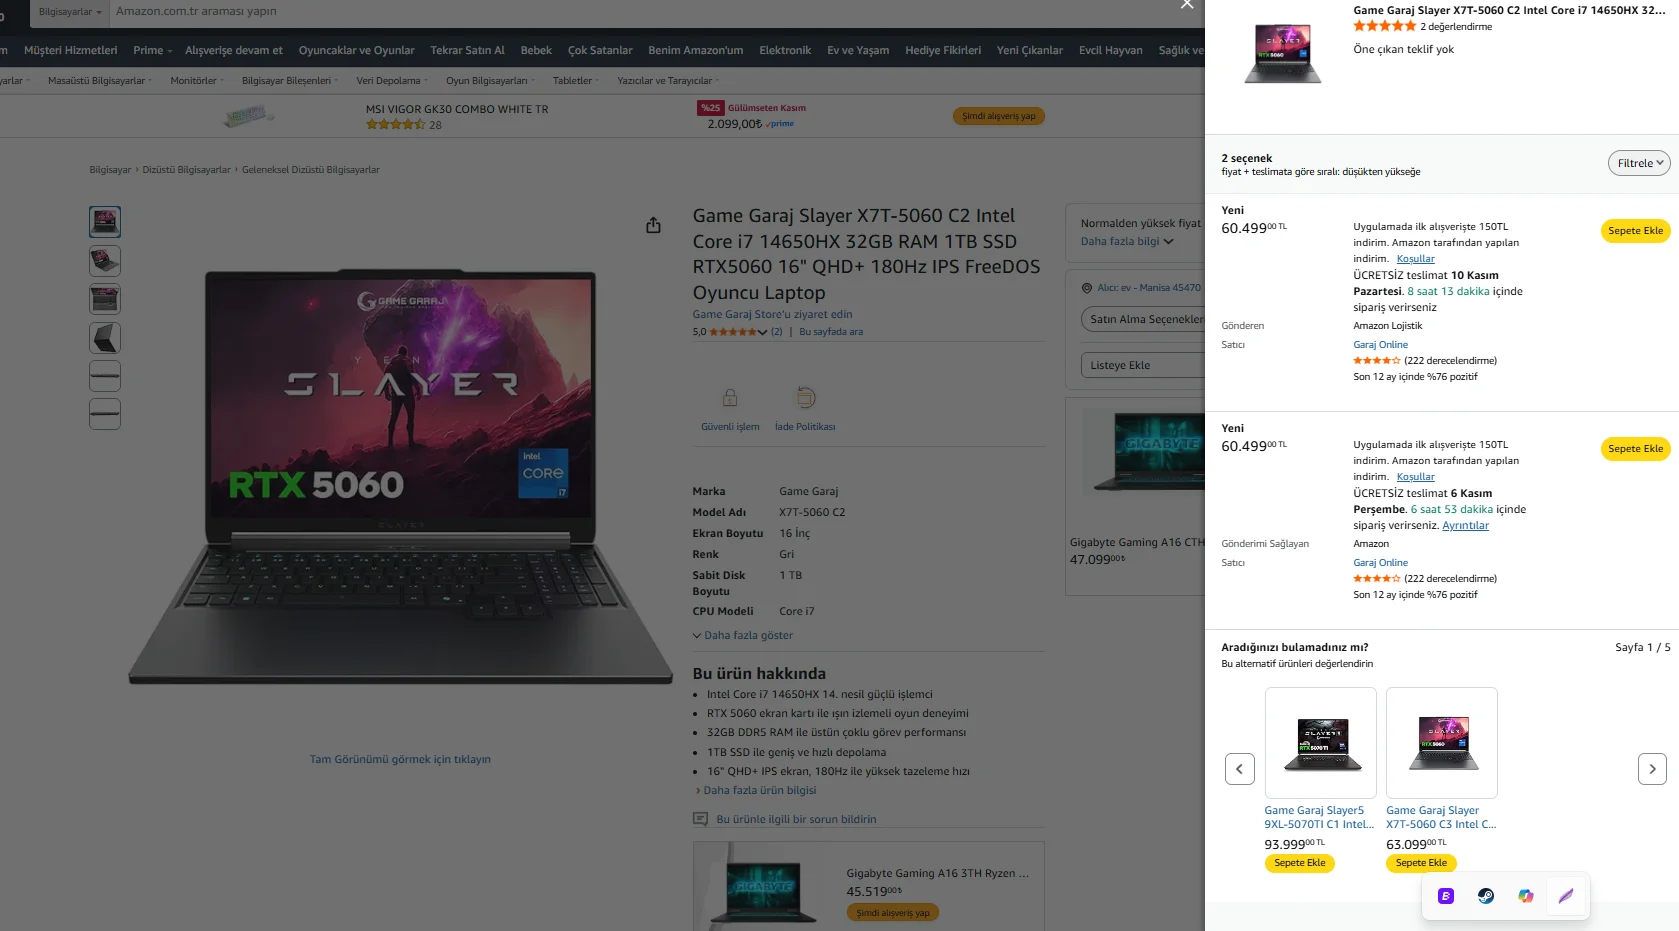This screenshot has width=1679, height=931.
Task: Open the Bilgisayarlar search category dropdown
Action: click(70, 12)
